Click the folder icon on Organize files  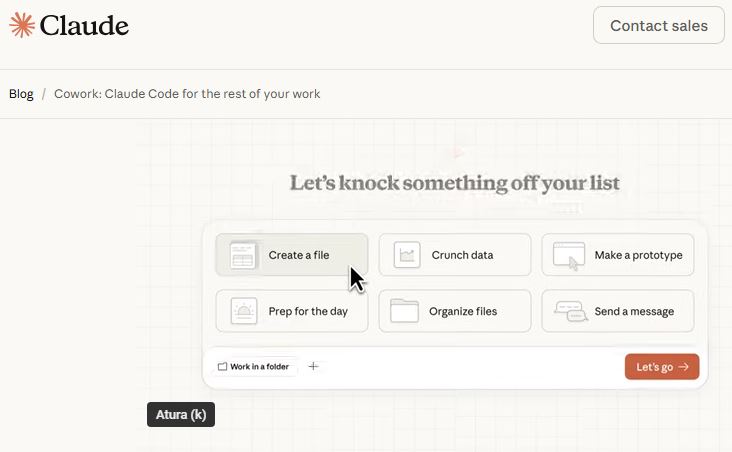click(x=404, y=311)
